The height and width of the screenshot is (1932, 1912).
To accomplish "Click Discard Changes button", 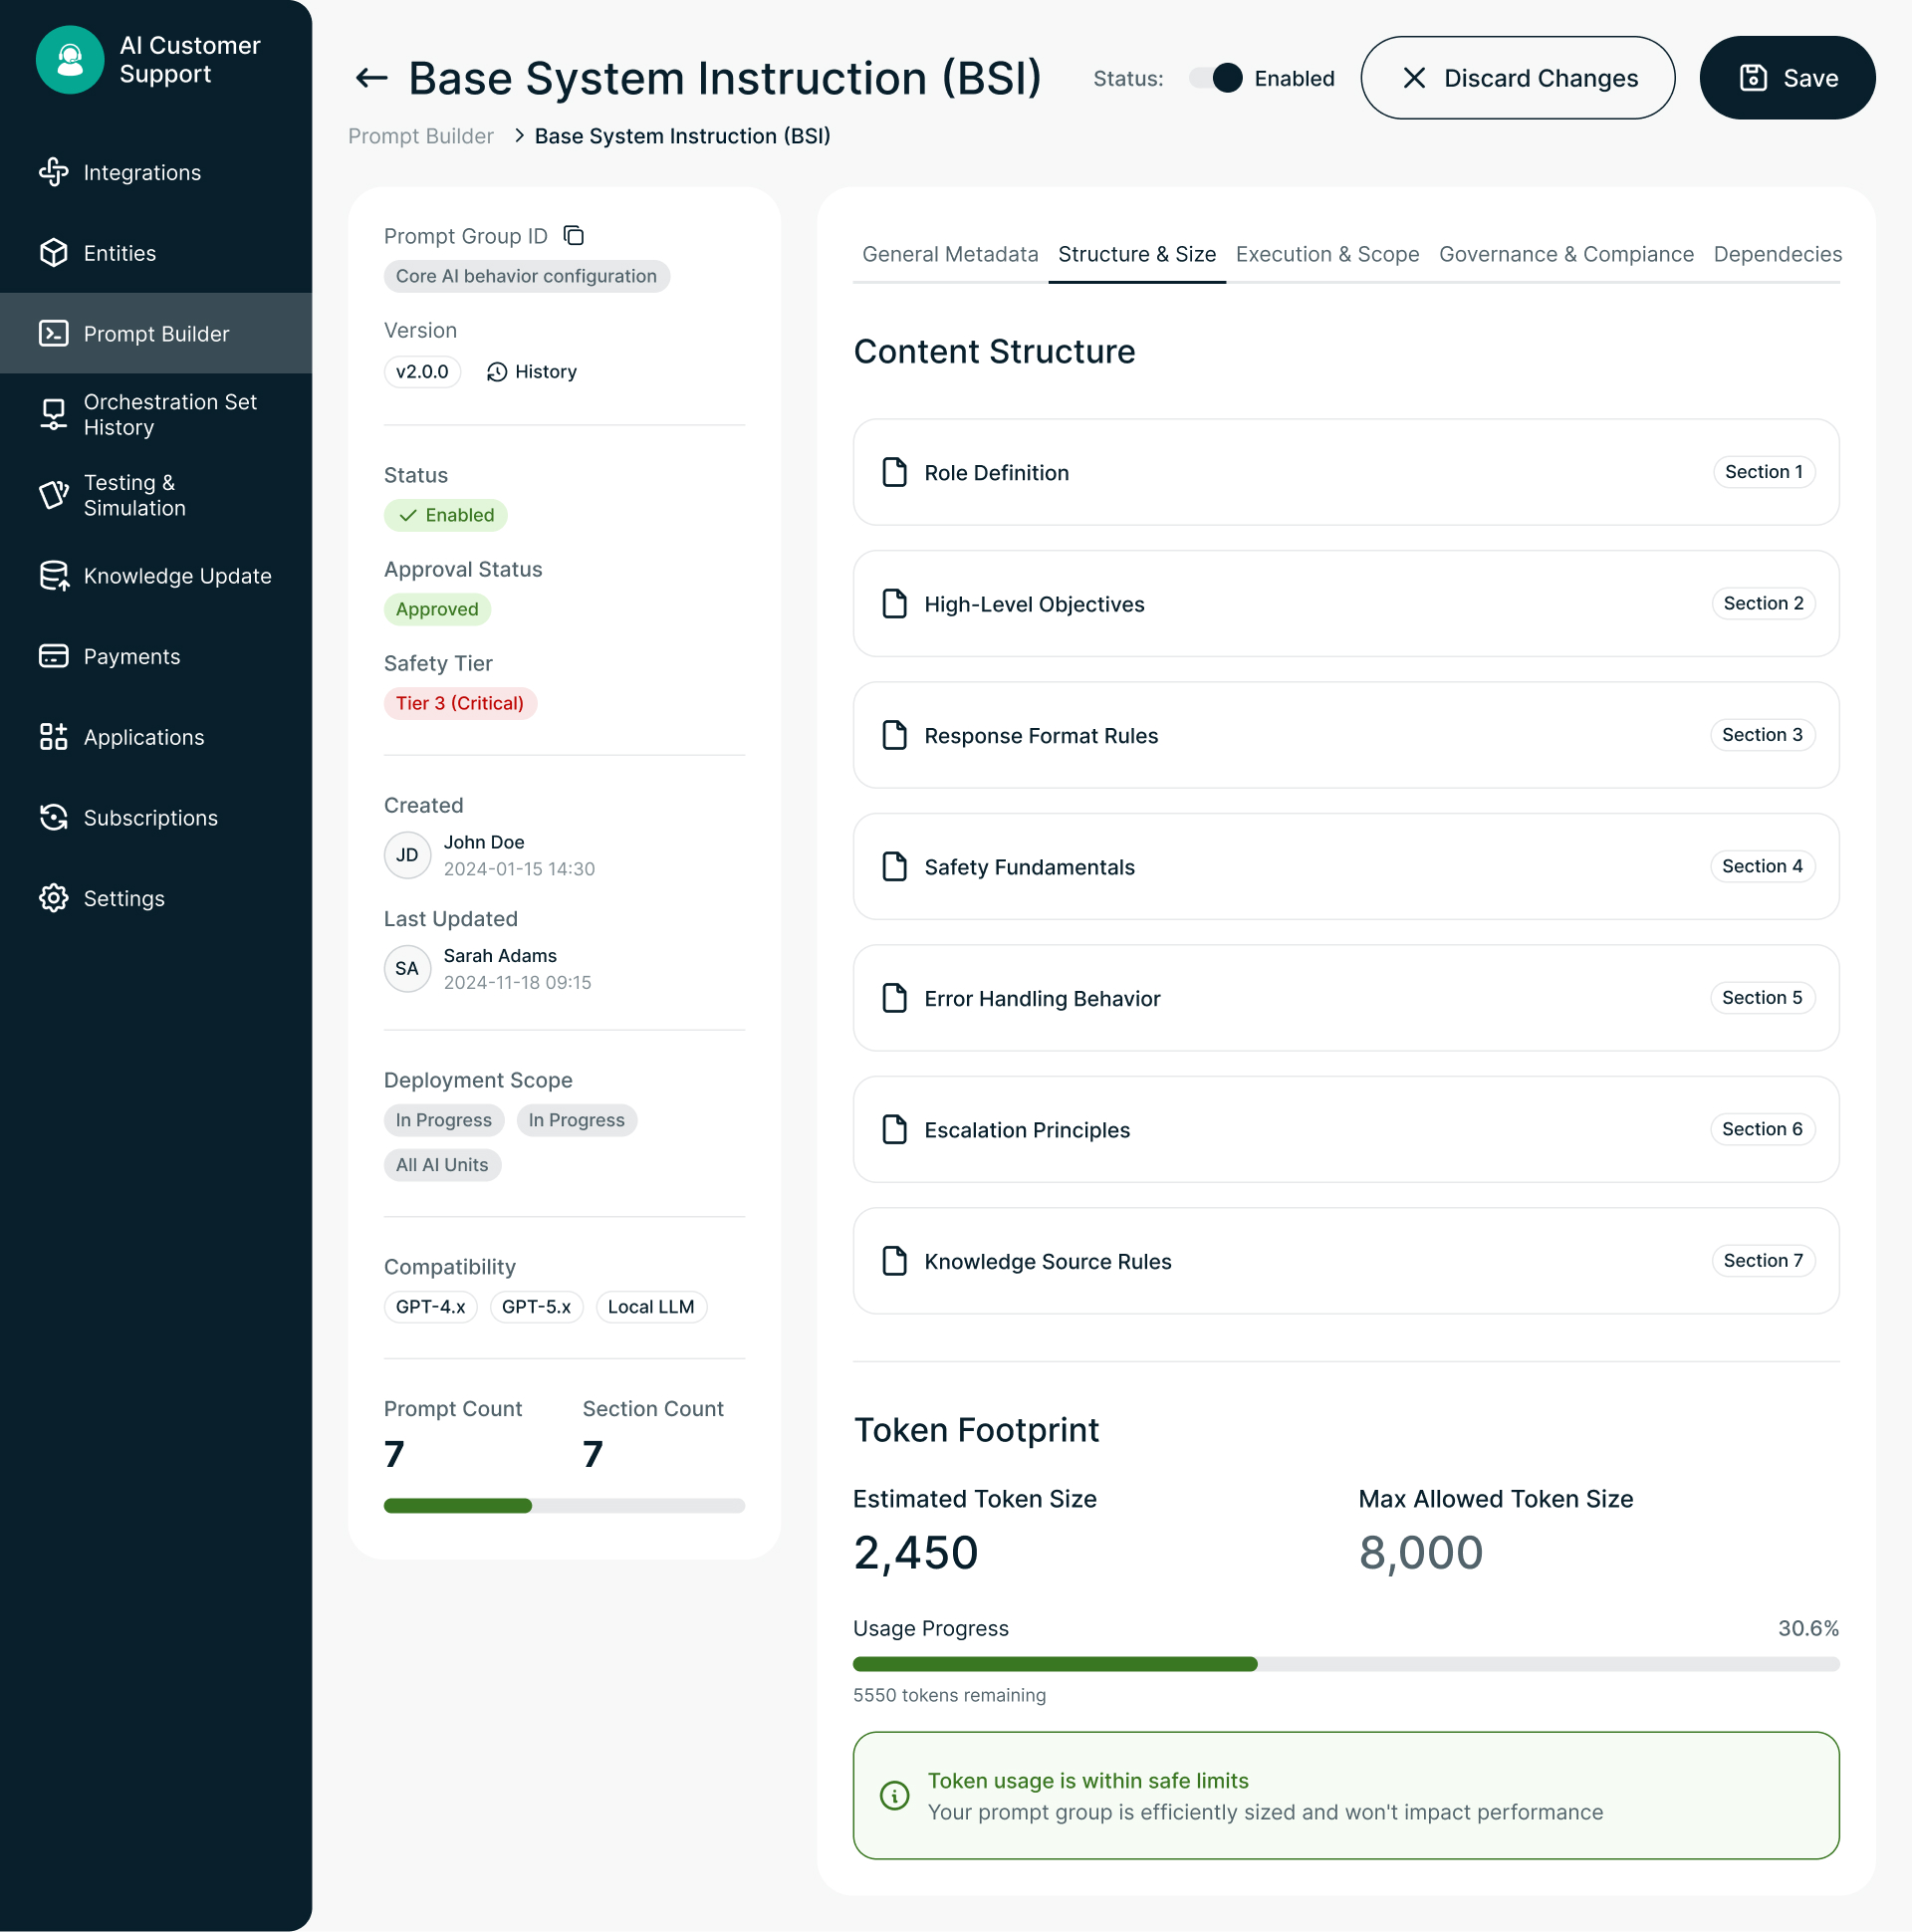I will 1517,78.
